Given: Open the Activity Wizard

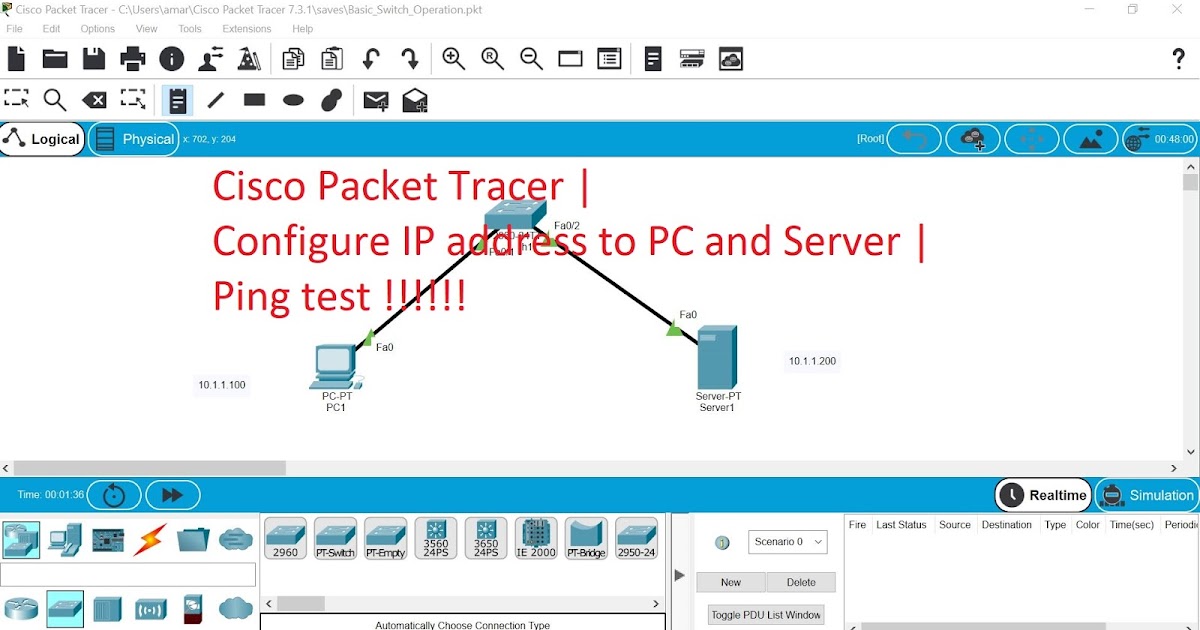Looking at the screenshot, I should (x=249, y=58).
